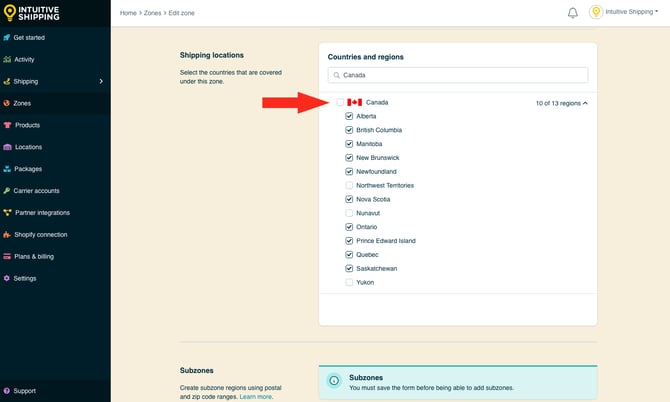Screen dimensions: 670x402
Task: Navigate to Zones breadcrumb link
Action: (x=155, y=13)
